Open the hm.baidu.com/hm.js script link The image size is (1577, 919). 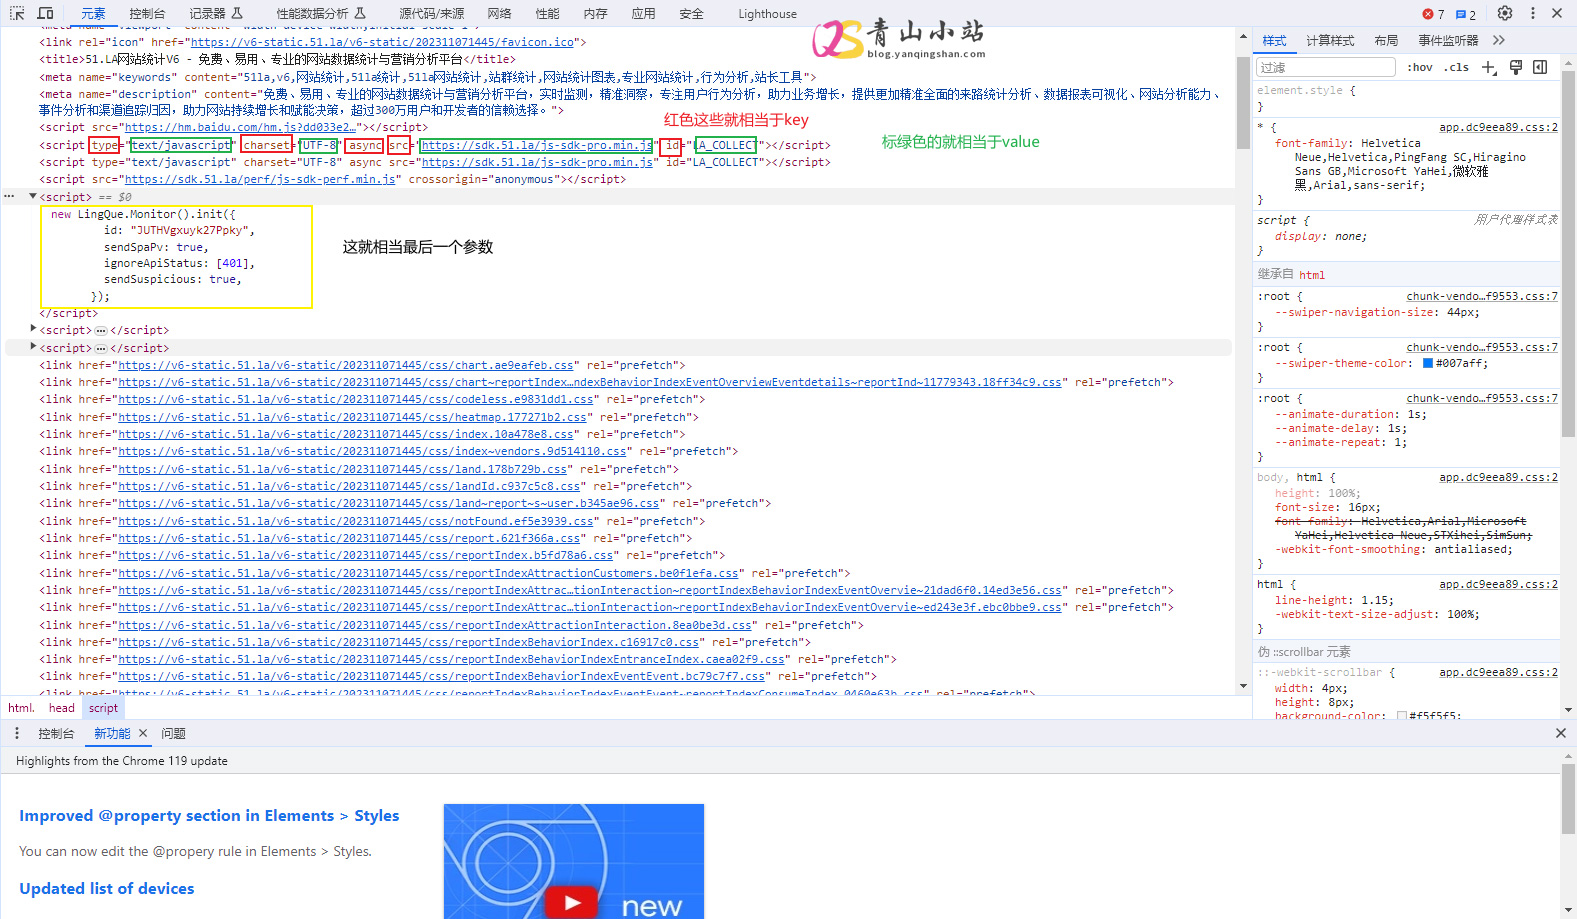pyautogui.click(x=239, y=127)
